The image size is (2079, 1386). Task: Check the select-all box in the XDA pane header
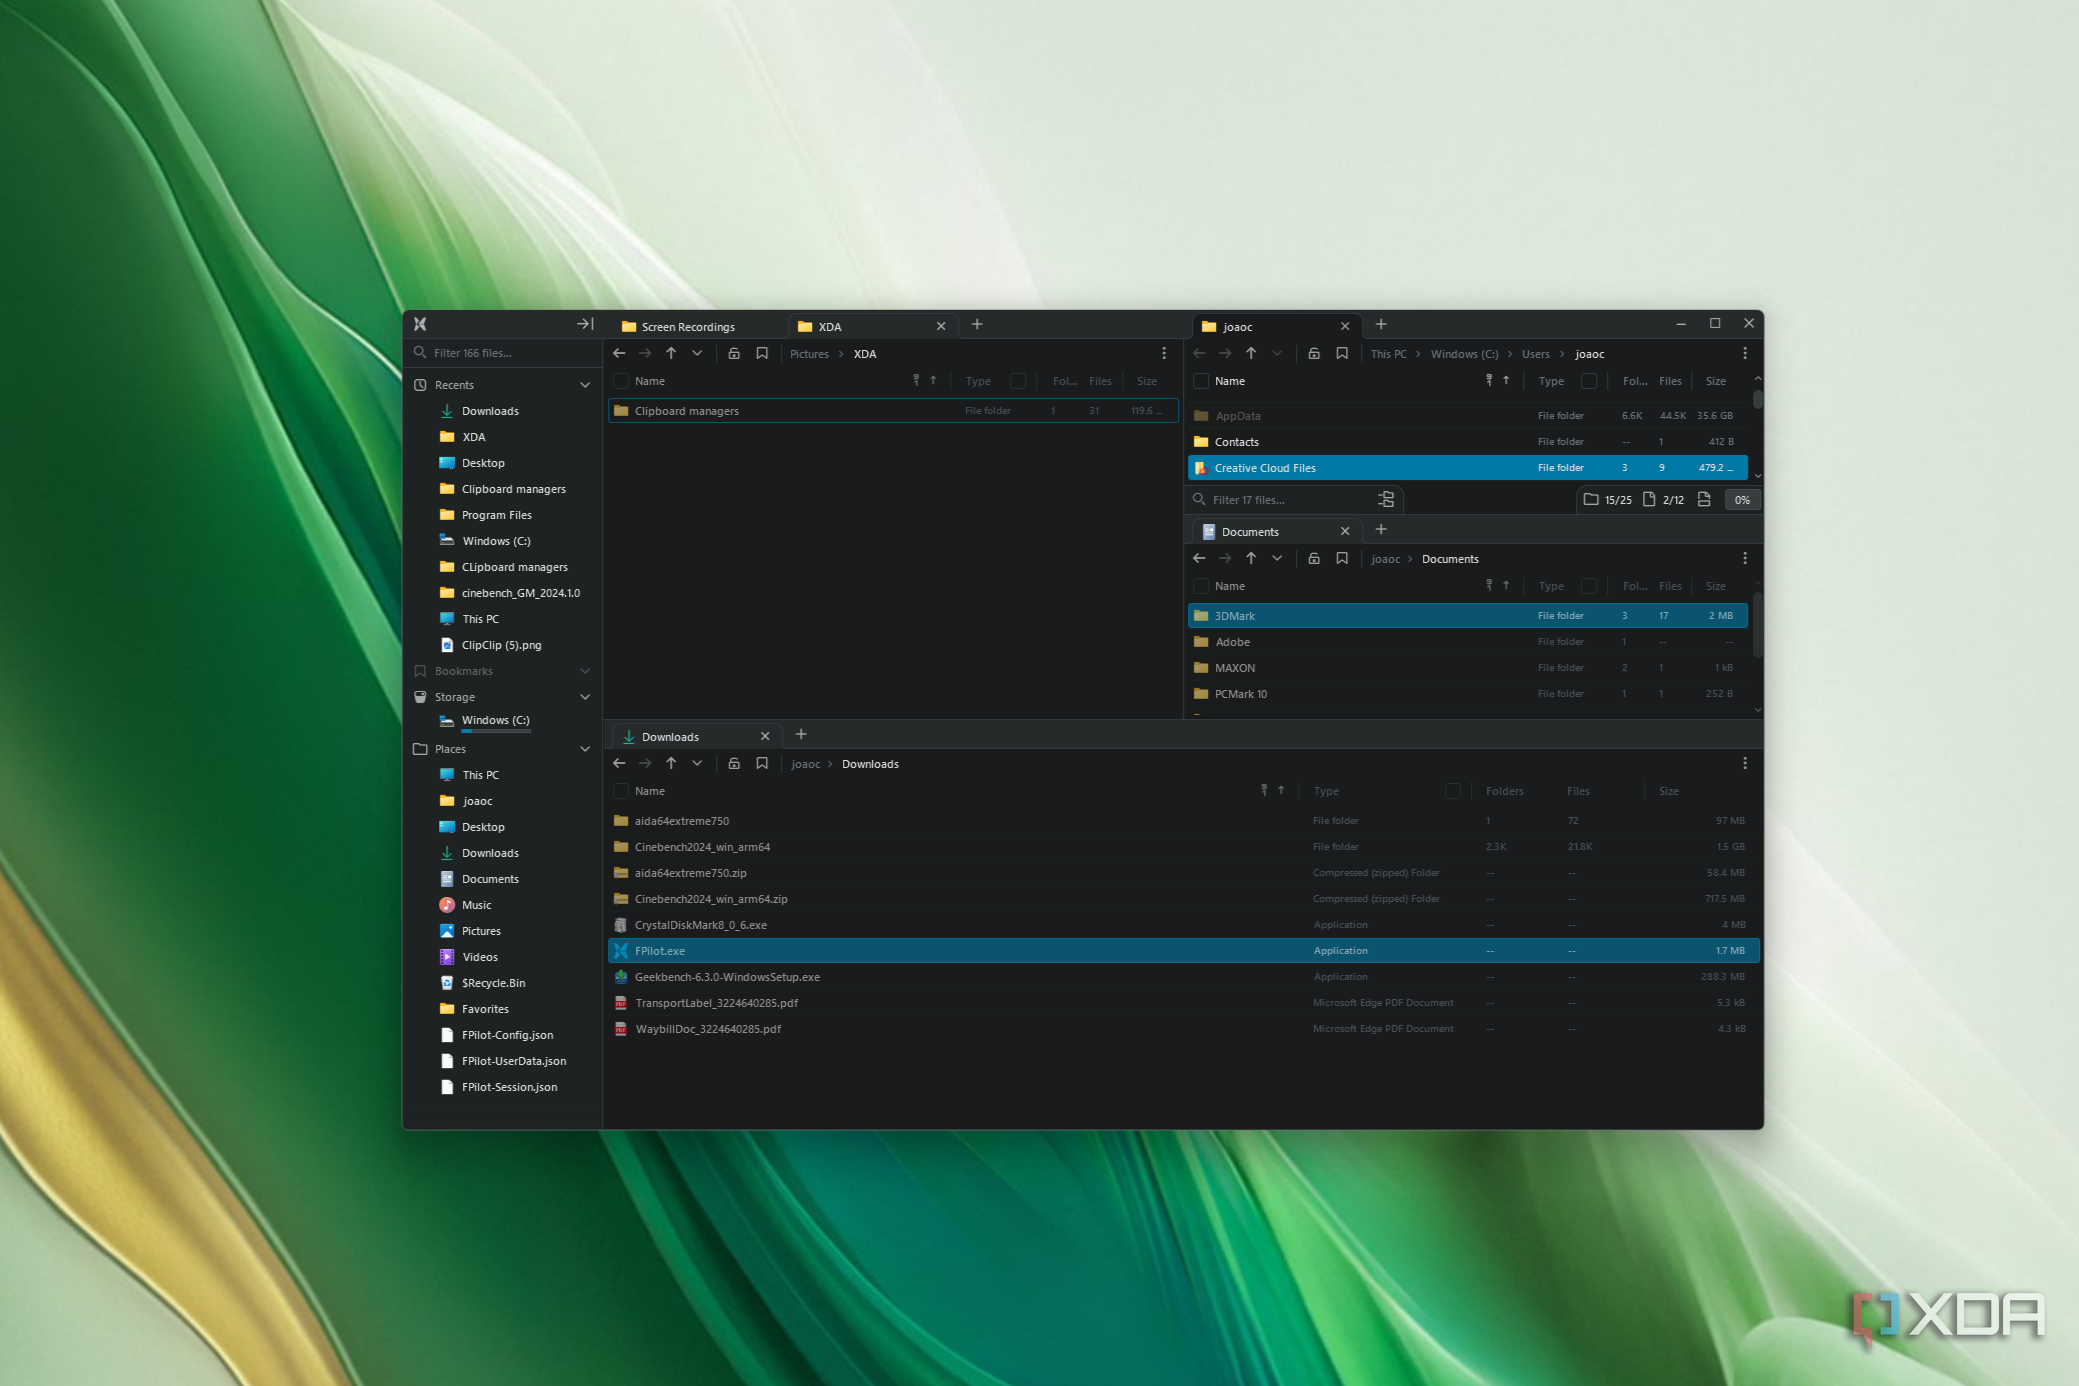(621, 381)
